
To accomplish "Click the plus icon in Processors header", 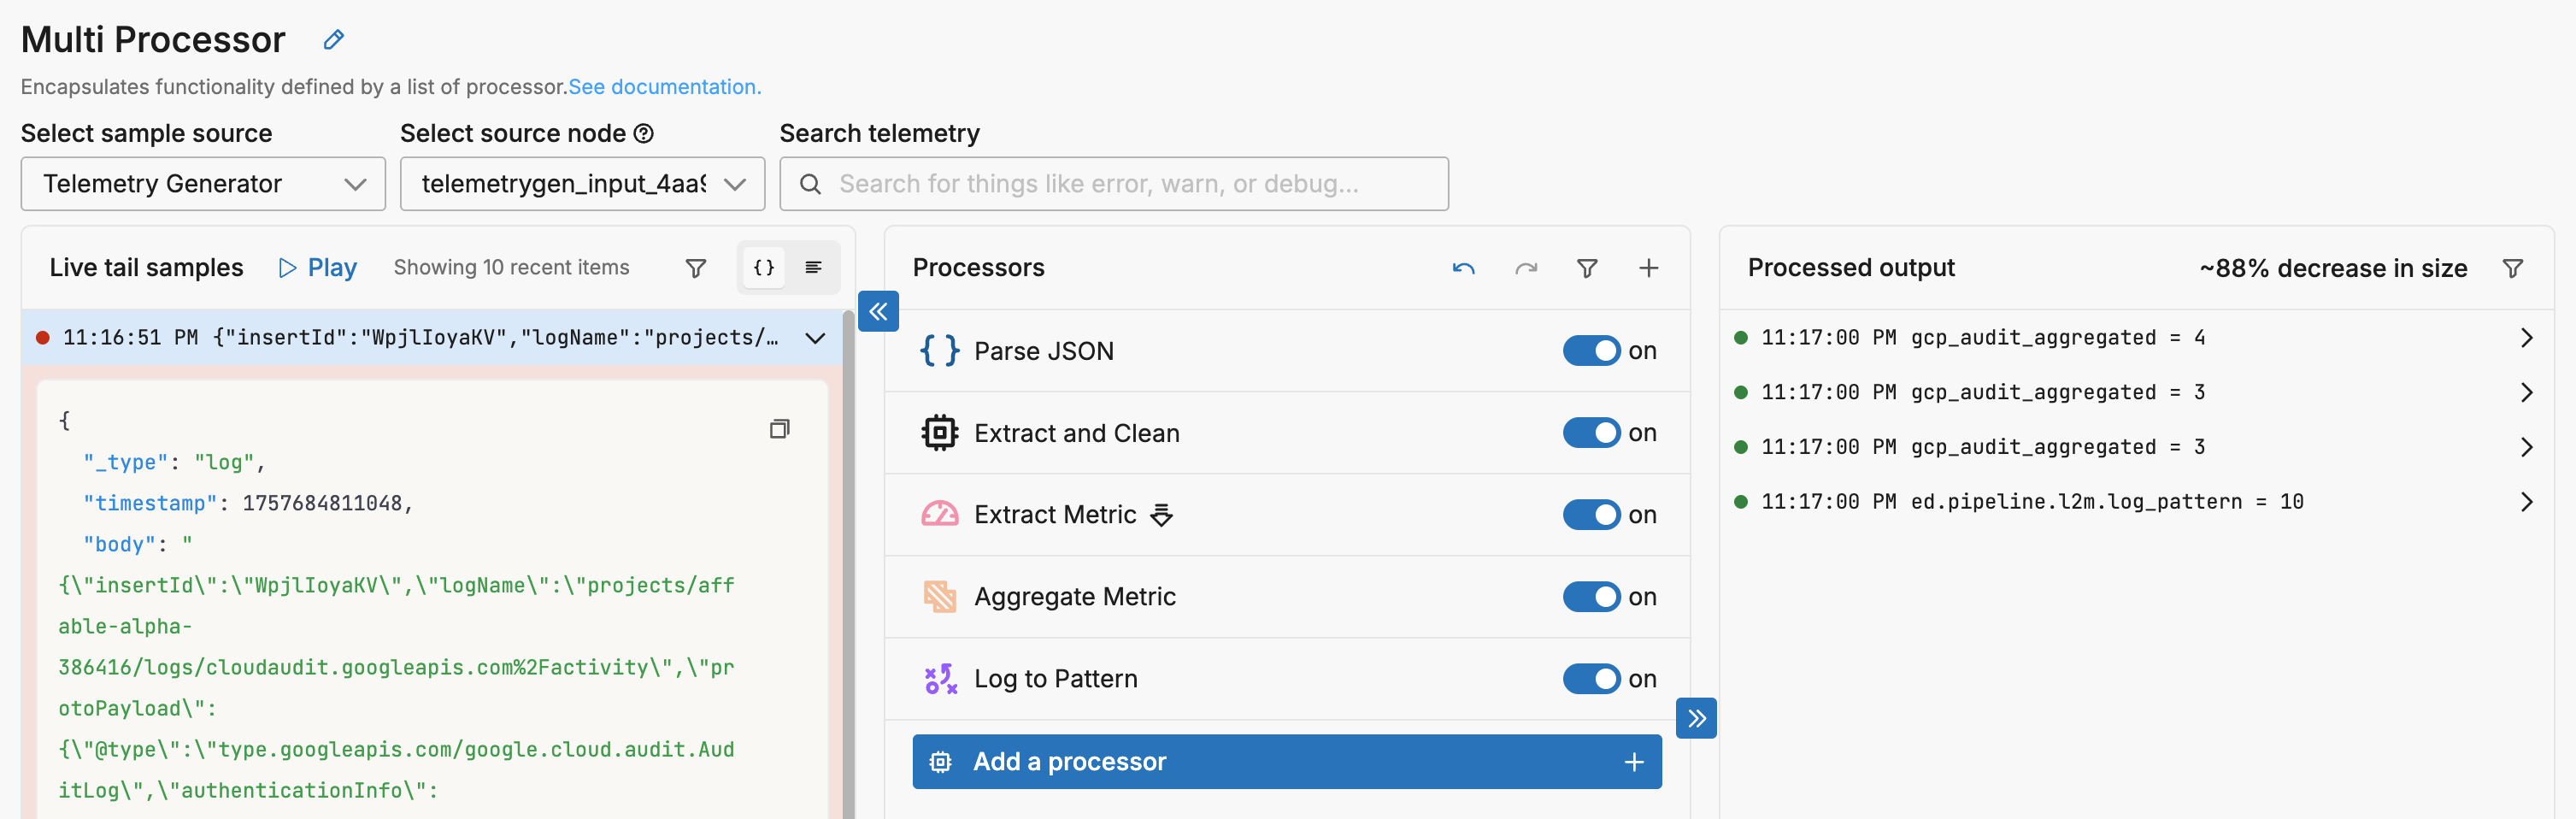I will tap(1649, 268).
